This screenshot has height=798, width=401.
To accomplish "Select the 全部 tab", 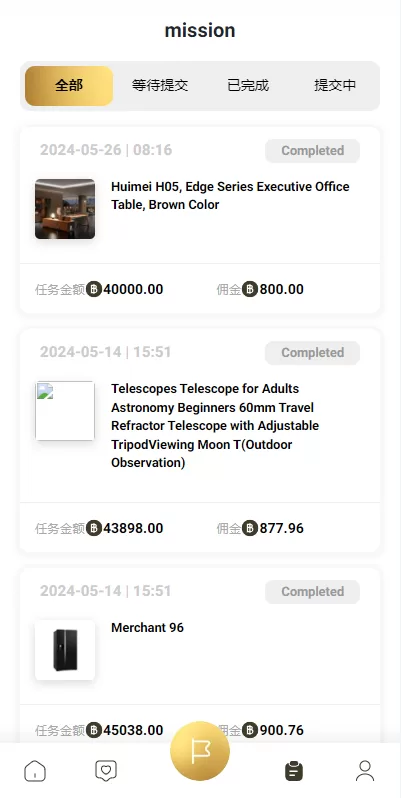I will tap(69, 86).
